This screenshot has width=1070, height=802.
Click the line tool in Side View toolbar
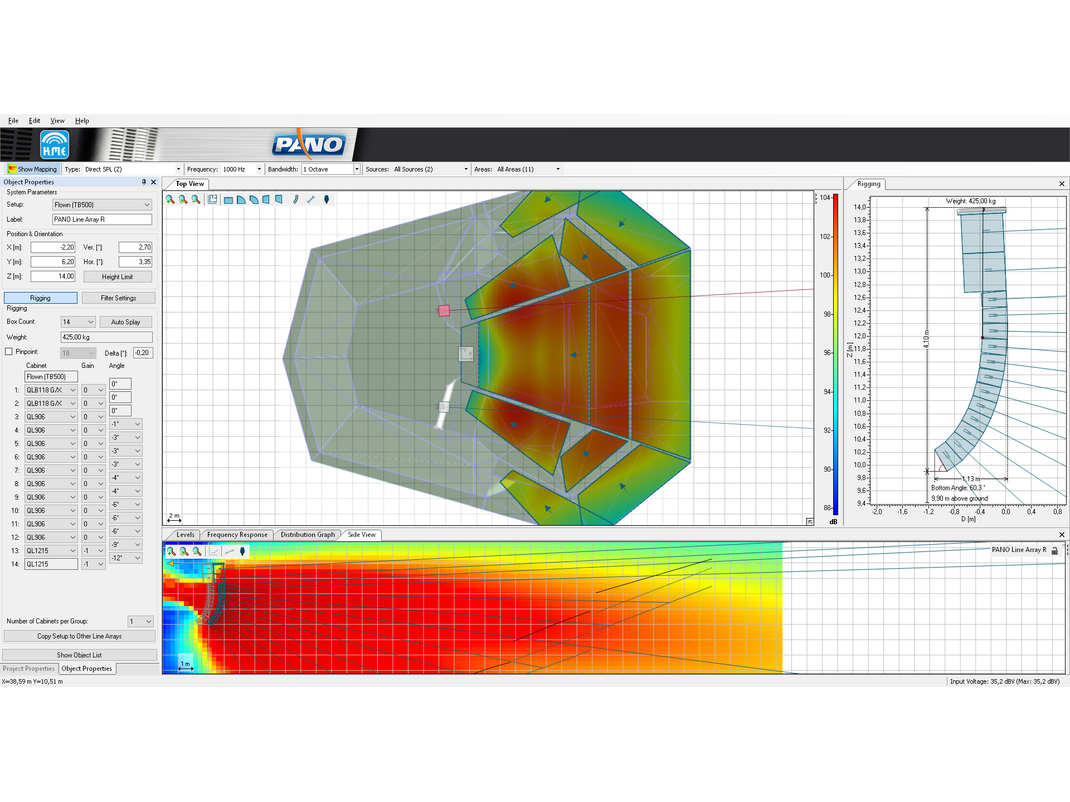(229, 552)
